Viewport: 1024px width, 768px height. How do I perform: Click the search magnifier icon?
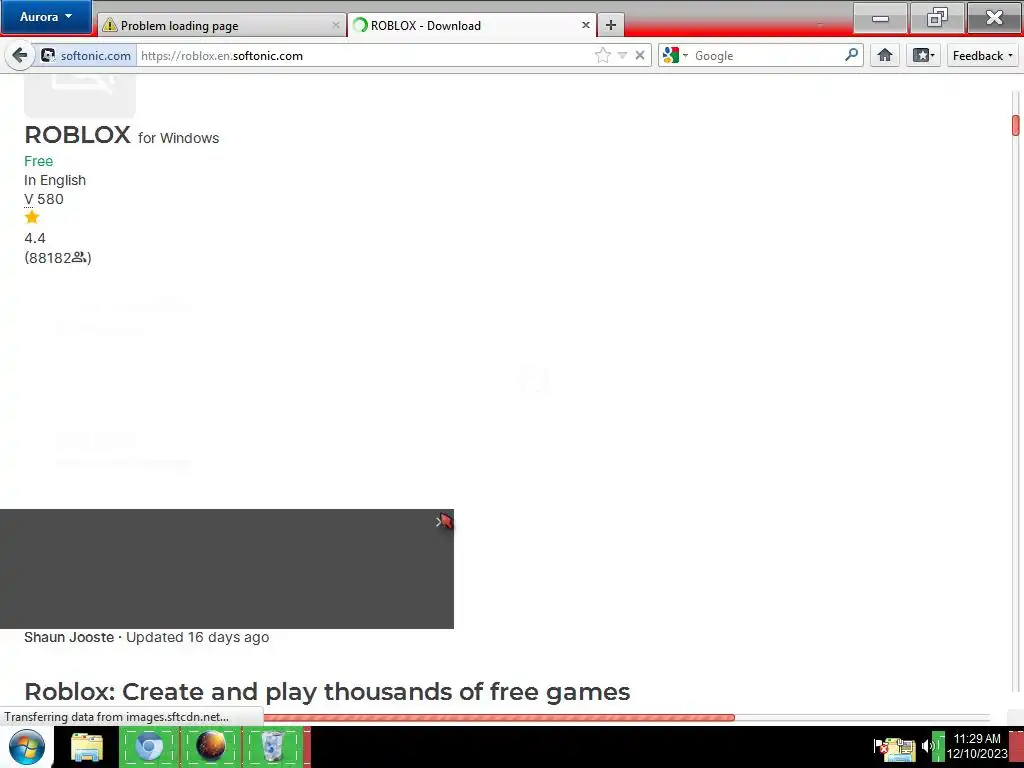(x=851, y=55)
